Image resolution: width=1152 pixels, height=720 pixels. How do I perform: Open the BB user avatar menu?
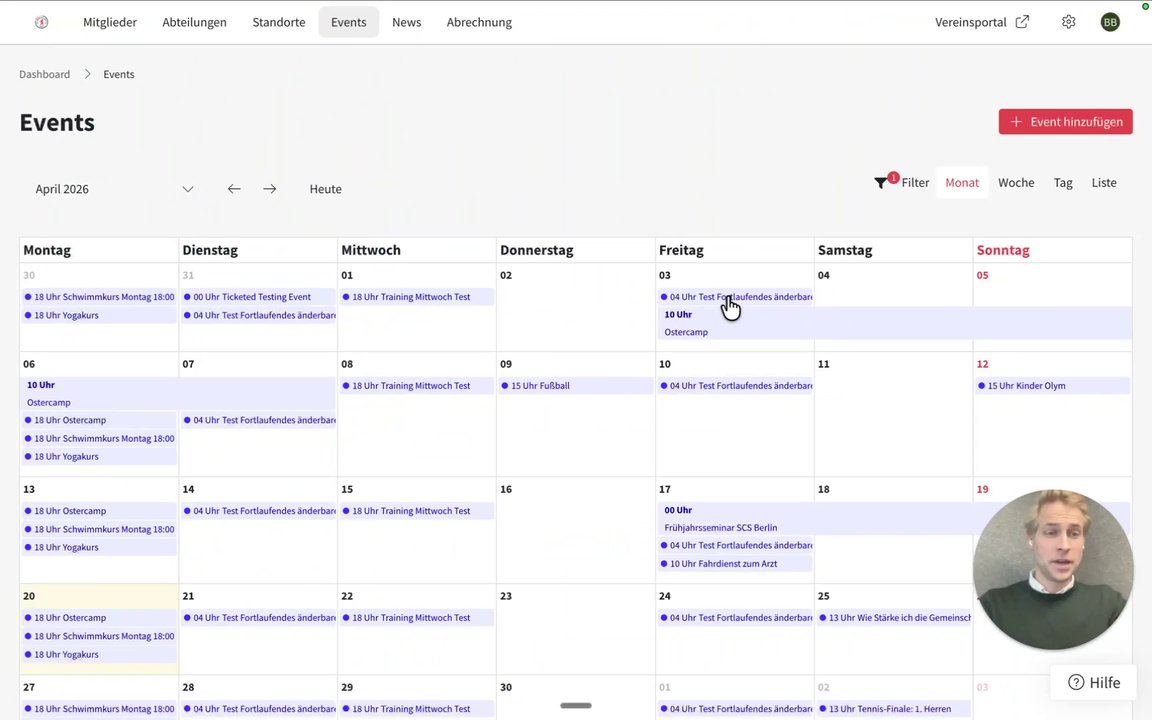[1110, 22]
